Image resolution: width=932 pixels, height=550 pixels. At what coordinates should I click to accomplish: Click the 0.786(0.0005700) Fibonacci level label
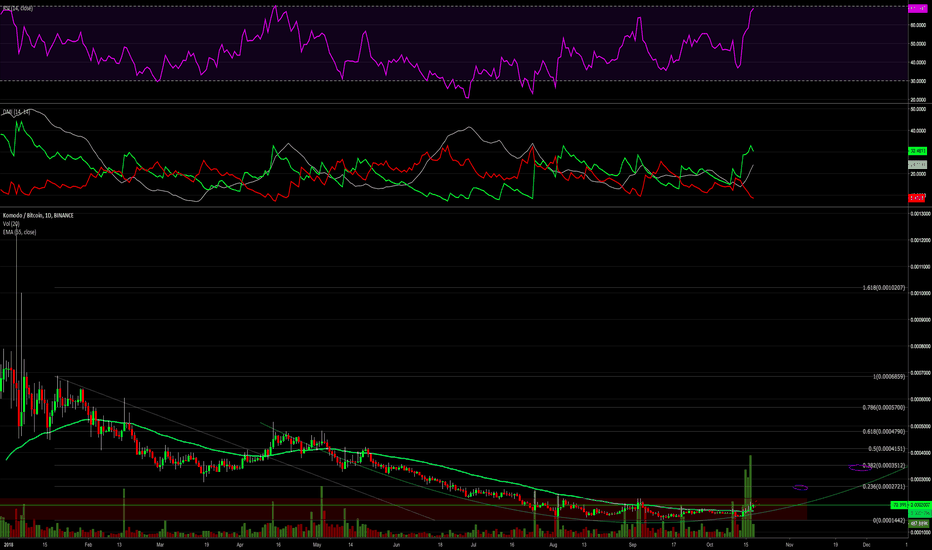[884, 407]
